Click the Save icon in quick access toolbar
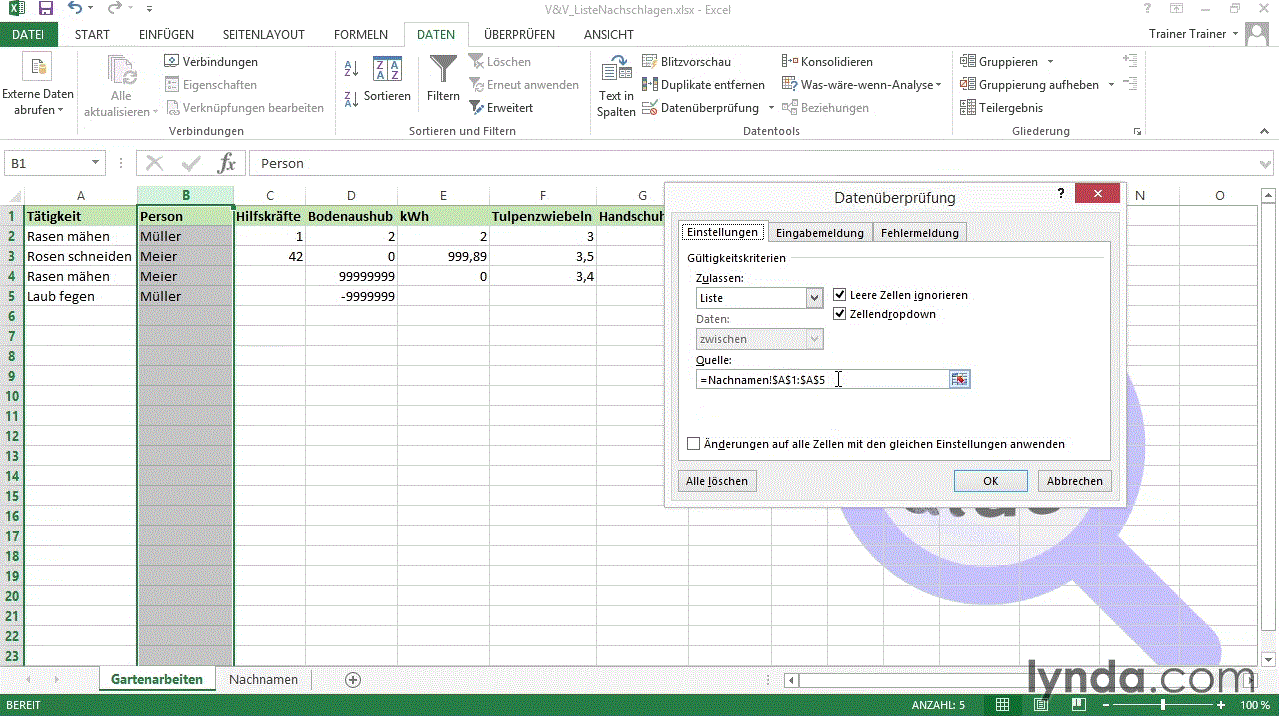Viewport: 1279px width, 716px height. coord(45,9)
